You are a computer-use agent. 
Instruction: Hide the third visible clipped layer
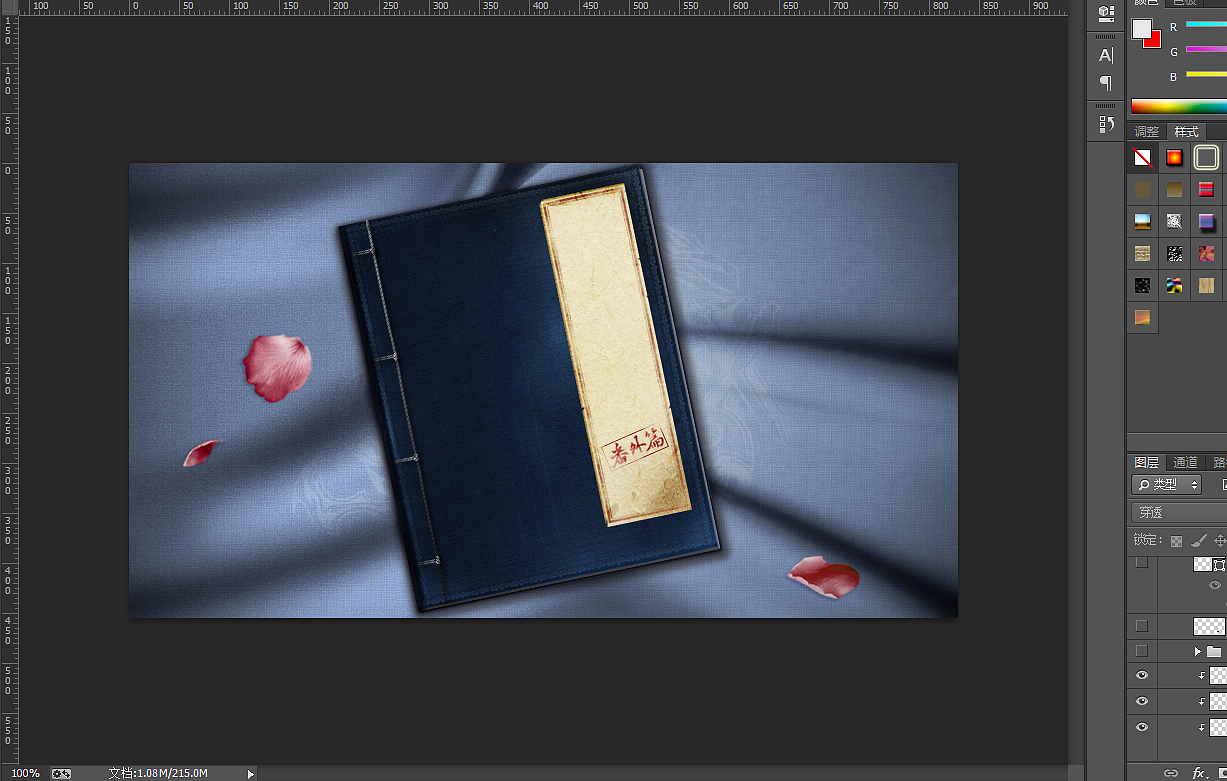click(x=1142, y=728)
